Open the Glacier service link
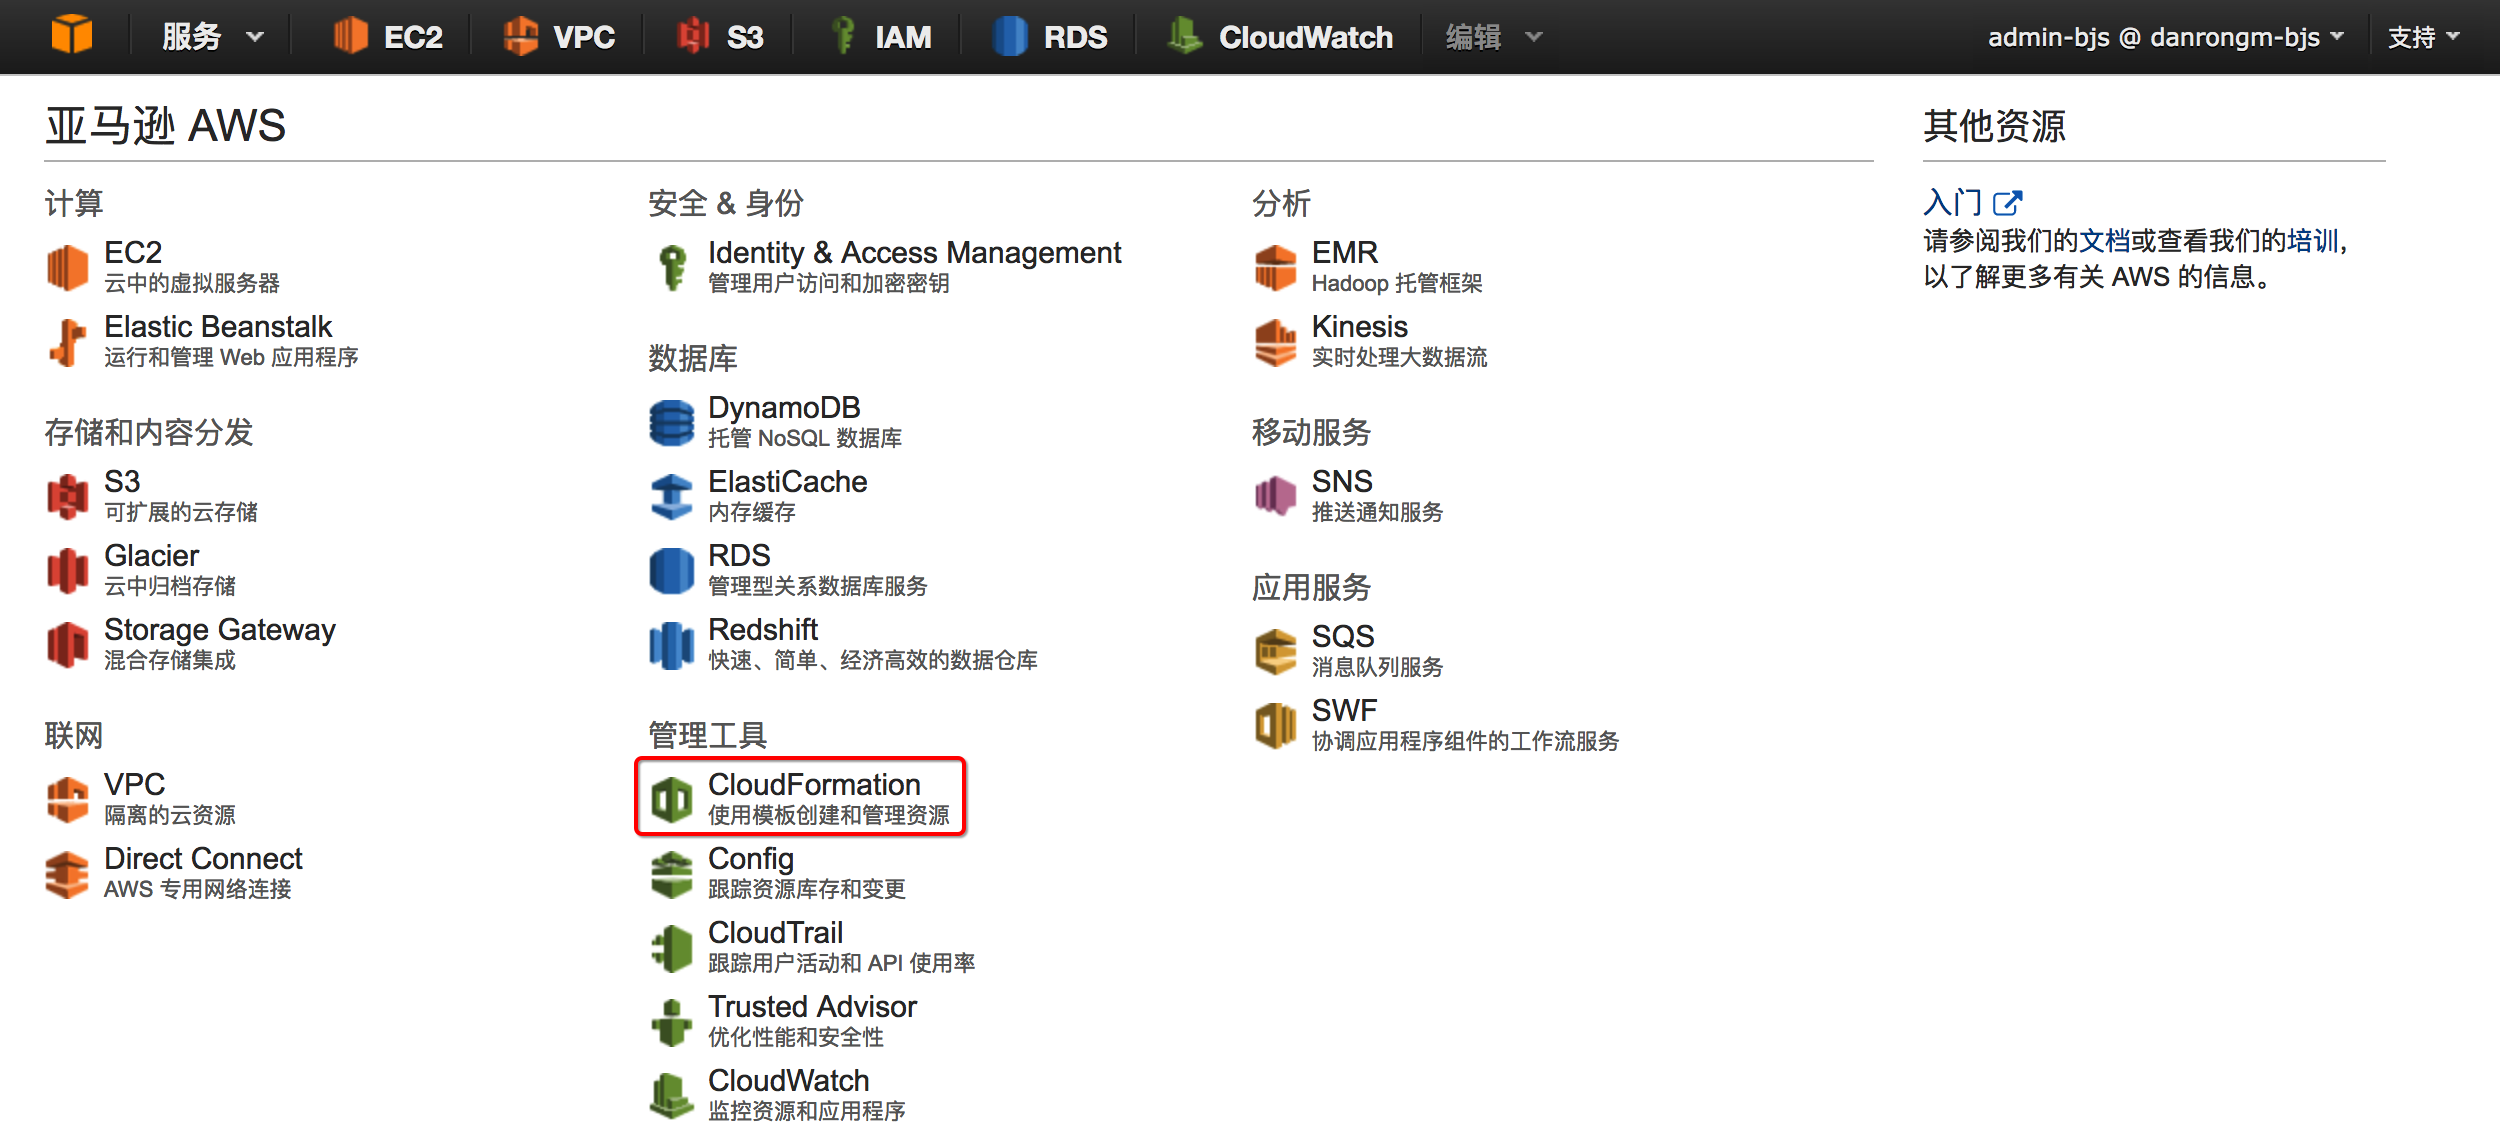The image size is (2500, 1148). [152, 556]
